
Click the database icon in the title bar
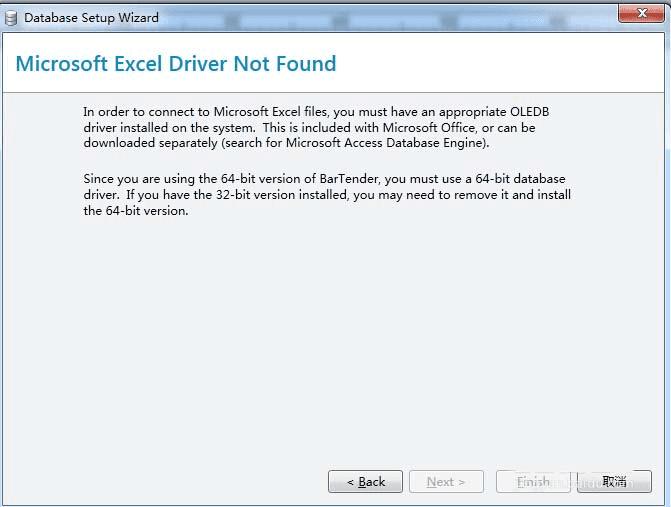coord(11,17)
